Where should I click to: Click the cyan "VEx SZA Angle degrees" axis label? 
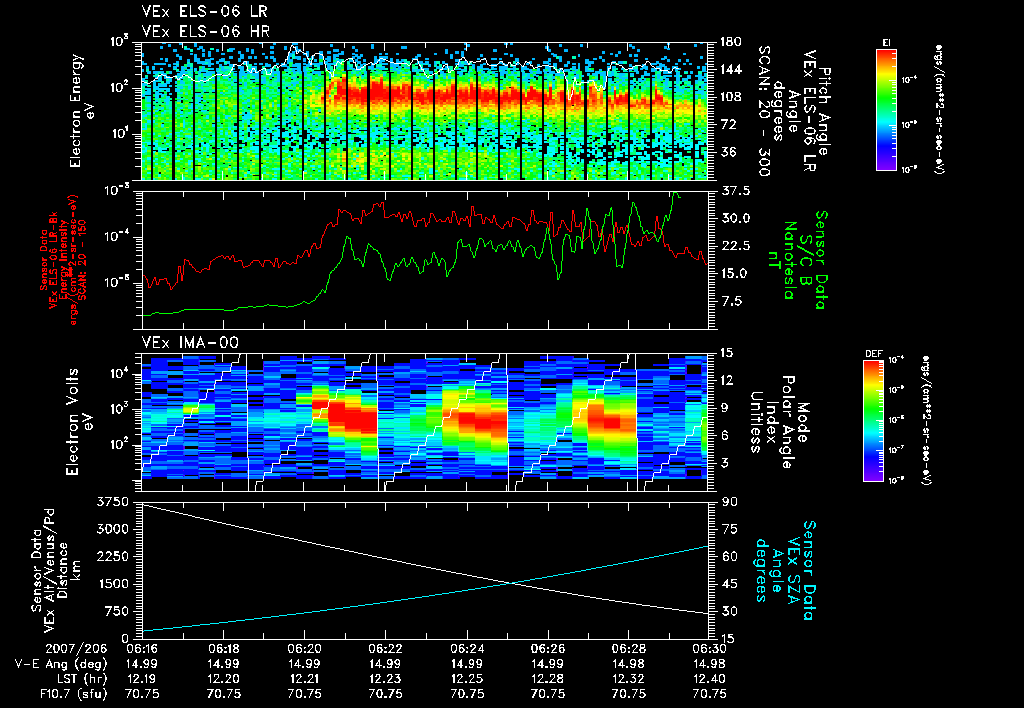[x=785, y=570]
